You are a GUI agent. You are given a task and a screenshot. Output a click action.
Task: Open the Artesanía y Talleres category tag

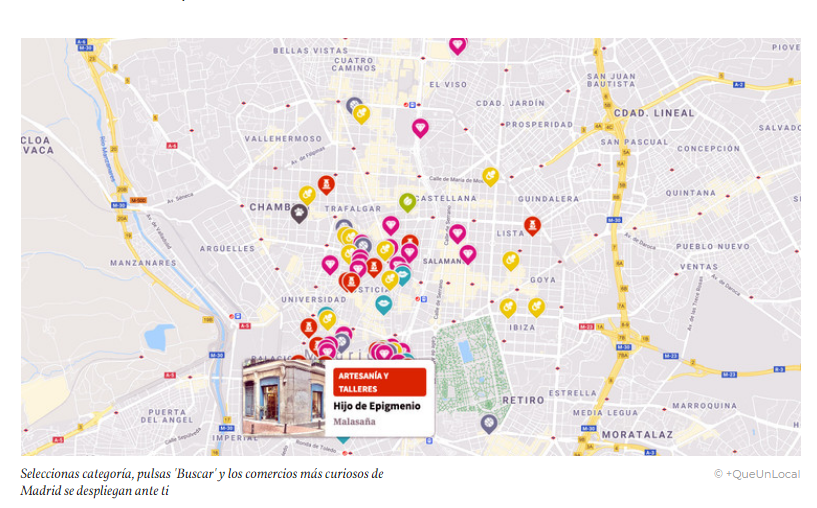[380, 382]
